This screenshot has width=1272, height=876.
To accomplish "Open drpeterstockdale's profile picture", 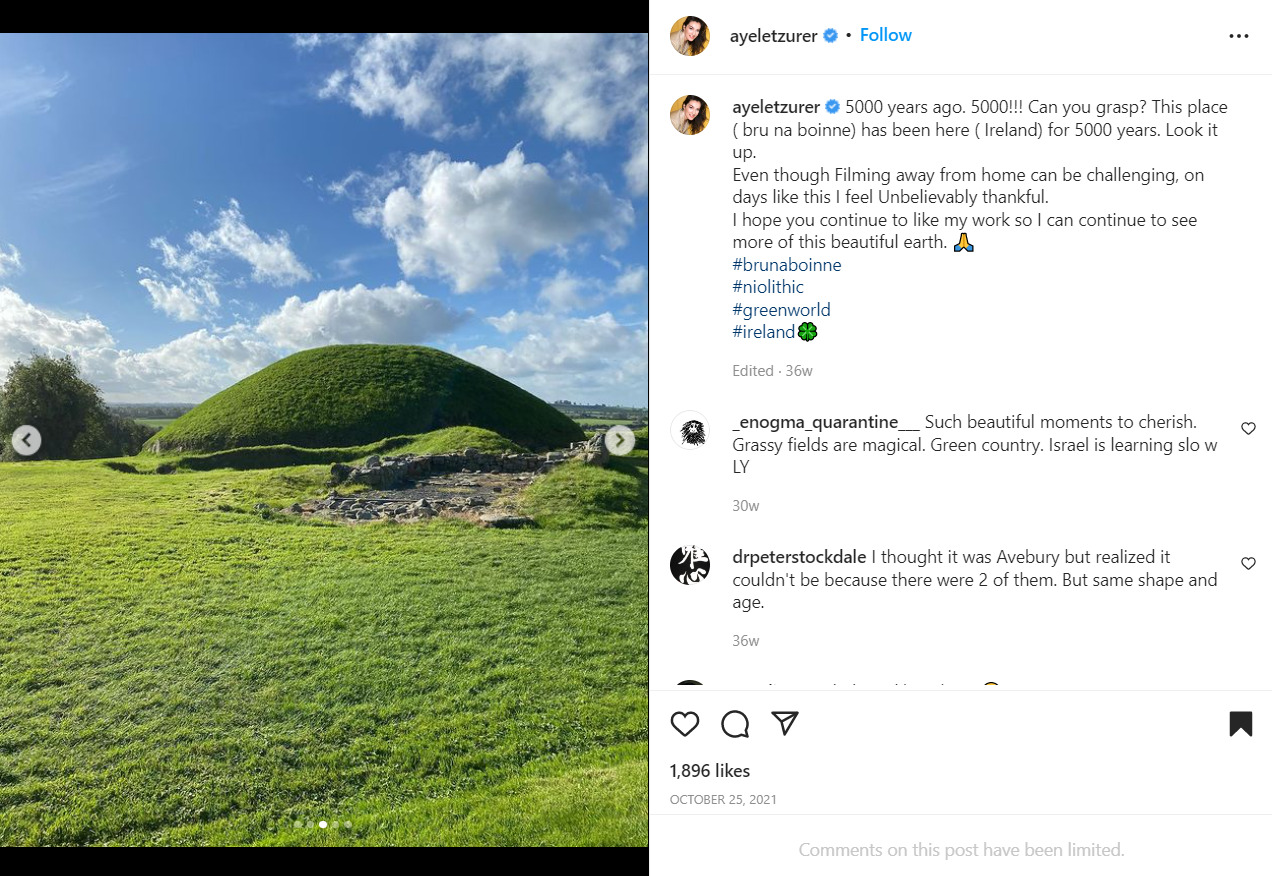I will click(x=690, y=564).
